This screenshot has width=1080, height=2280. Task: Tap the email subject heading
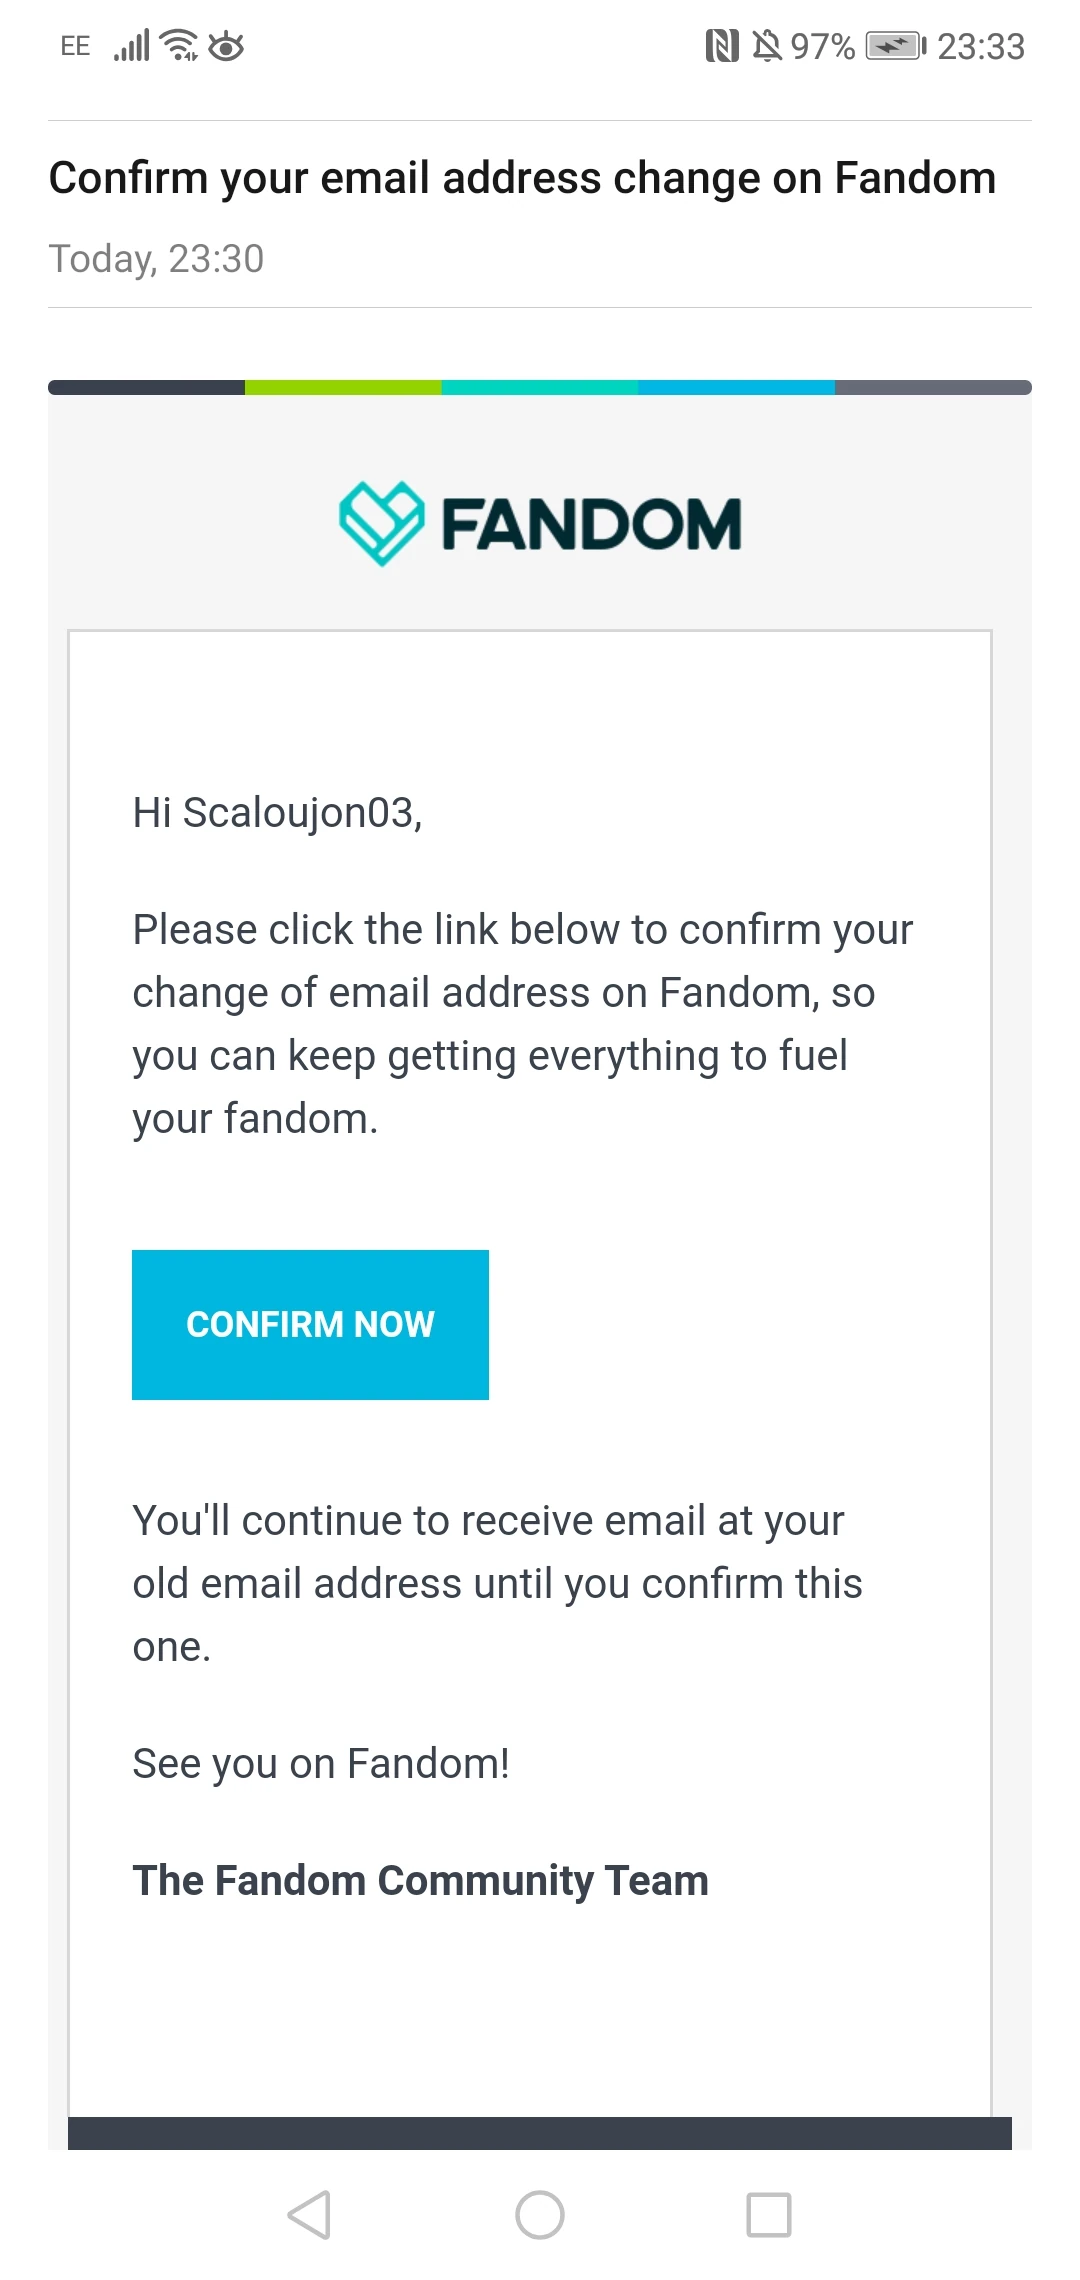[522, 178]
